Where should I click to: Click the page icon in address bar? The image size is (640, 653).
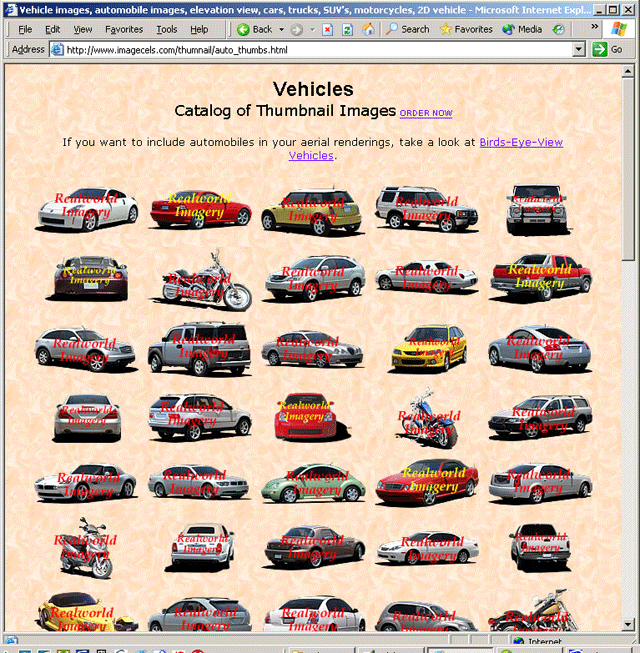[57, 50]
